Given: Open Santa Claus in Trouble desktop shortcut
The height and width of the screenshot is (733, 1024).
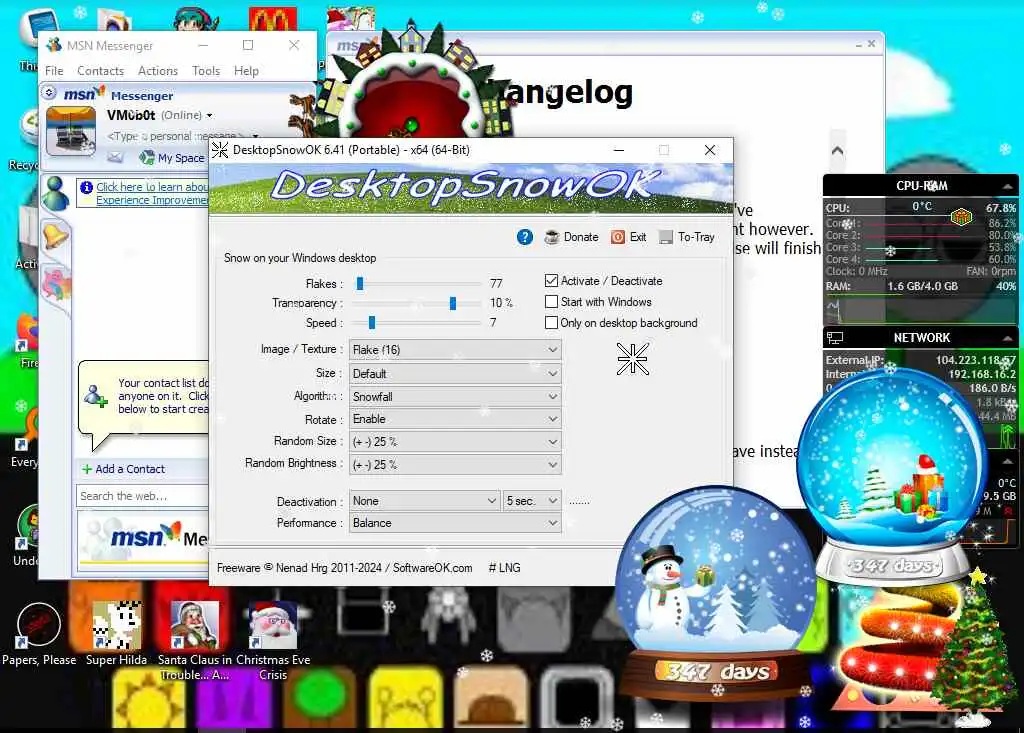Looking at the screenshot, I should pos(195,640).
